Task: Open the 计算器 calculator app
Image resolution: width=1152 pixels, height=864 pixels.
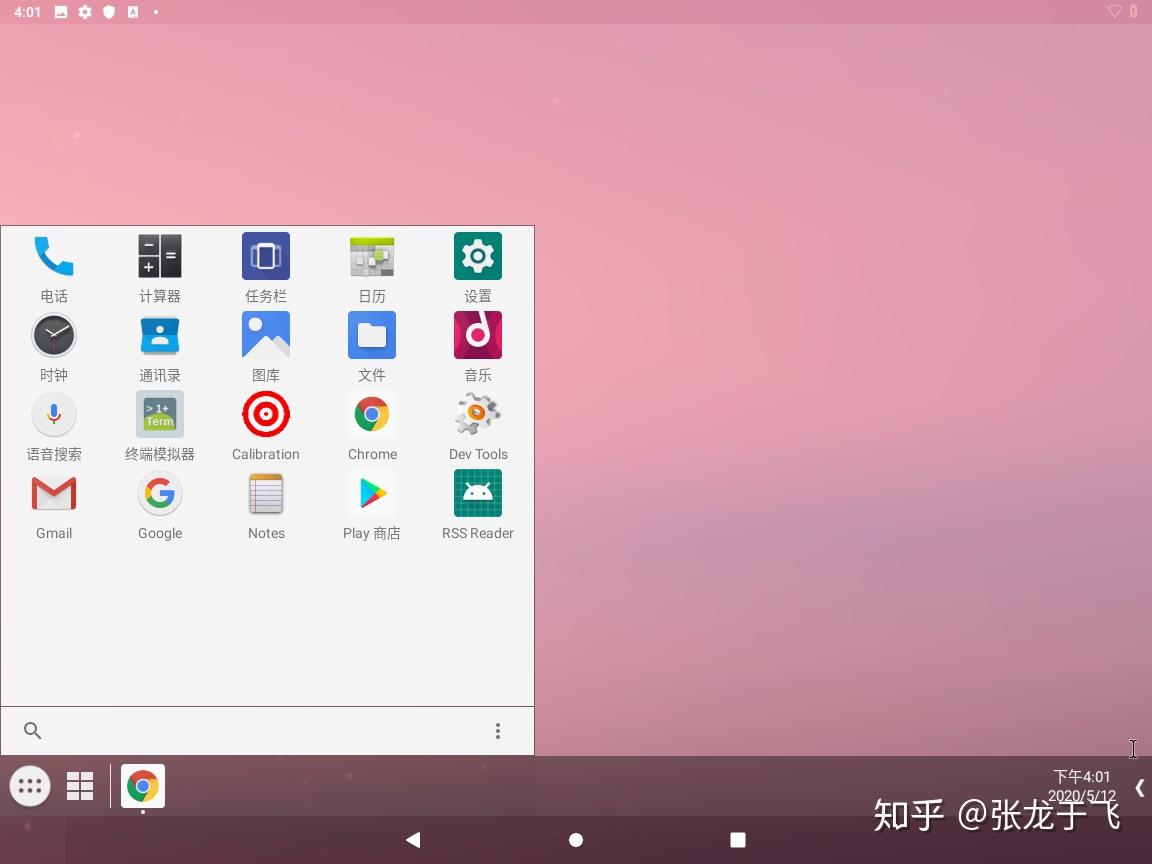Action: click(159, 256)
